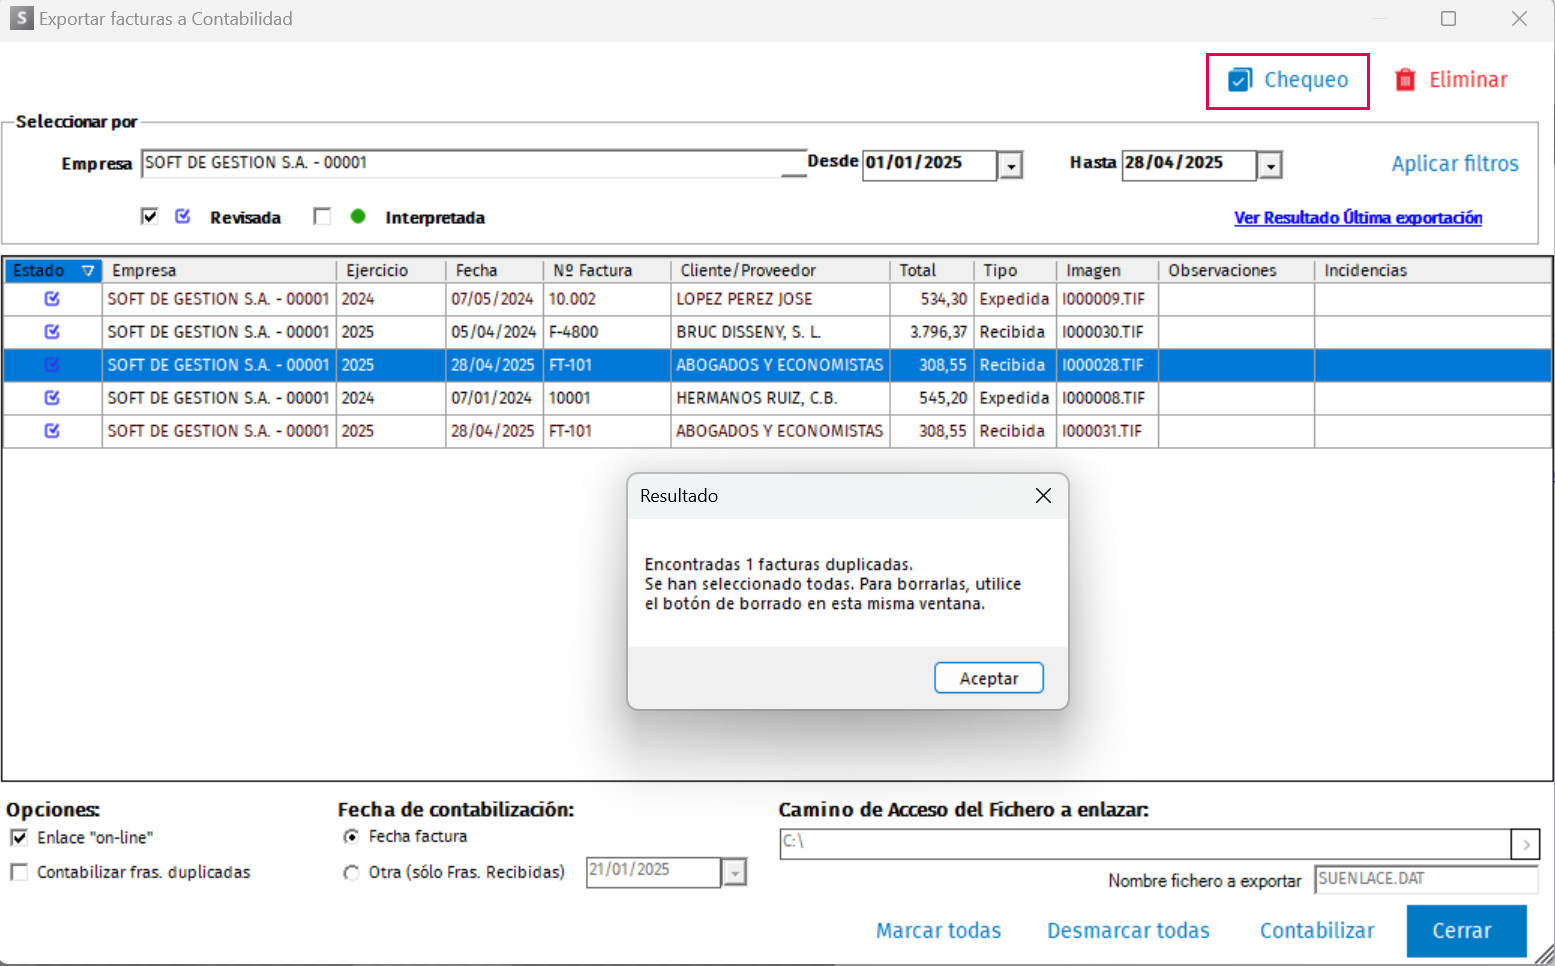Click the Empresa input field

pos(474,163)
